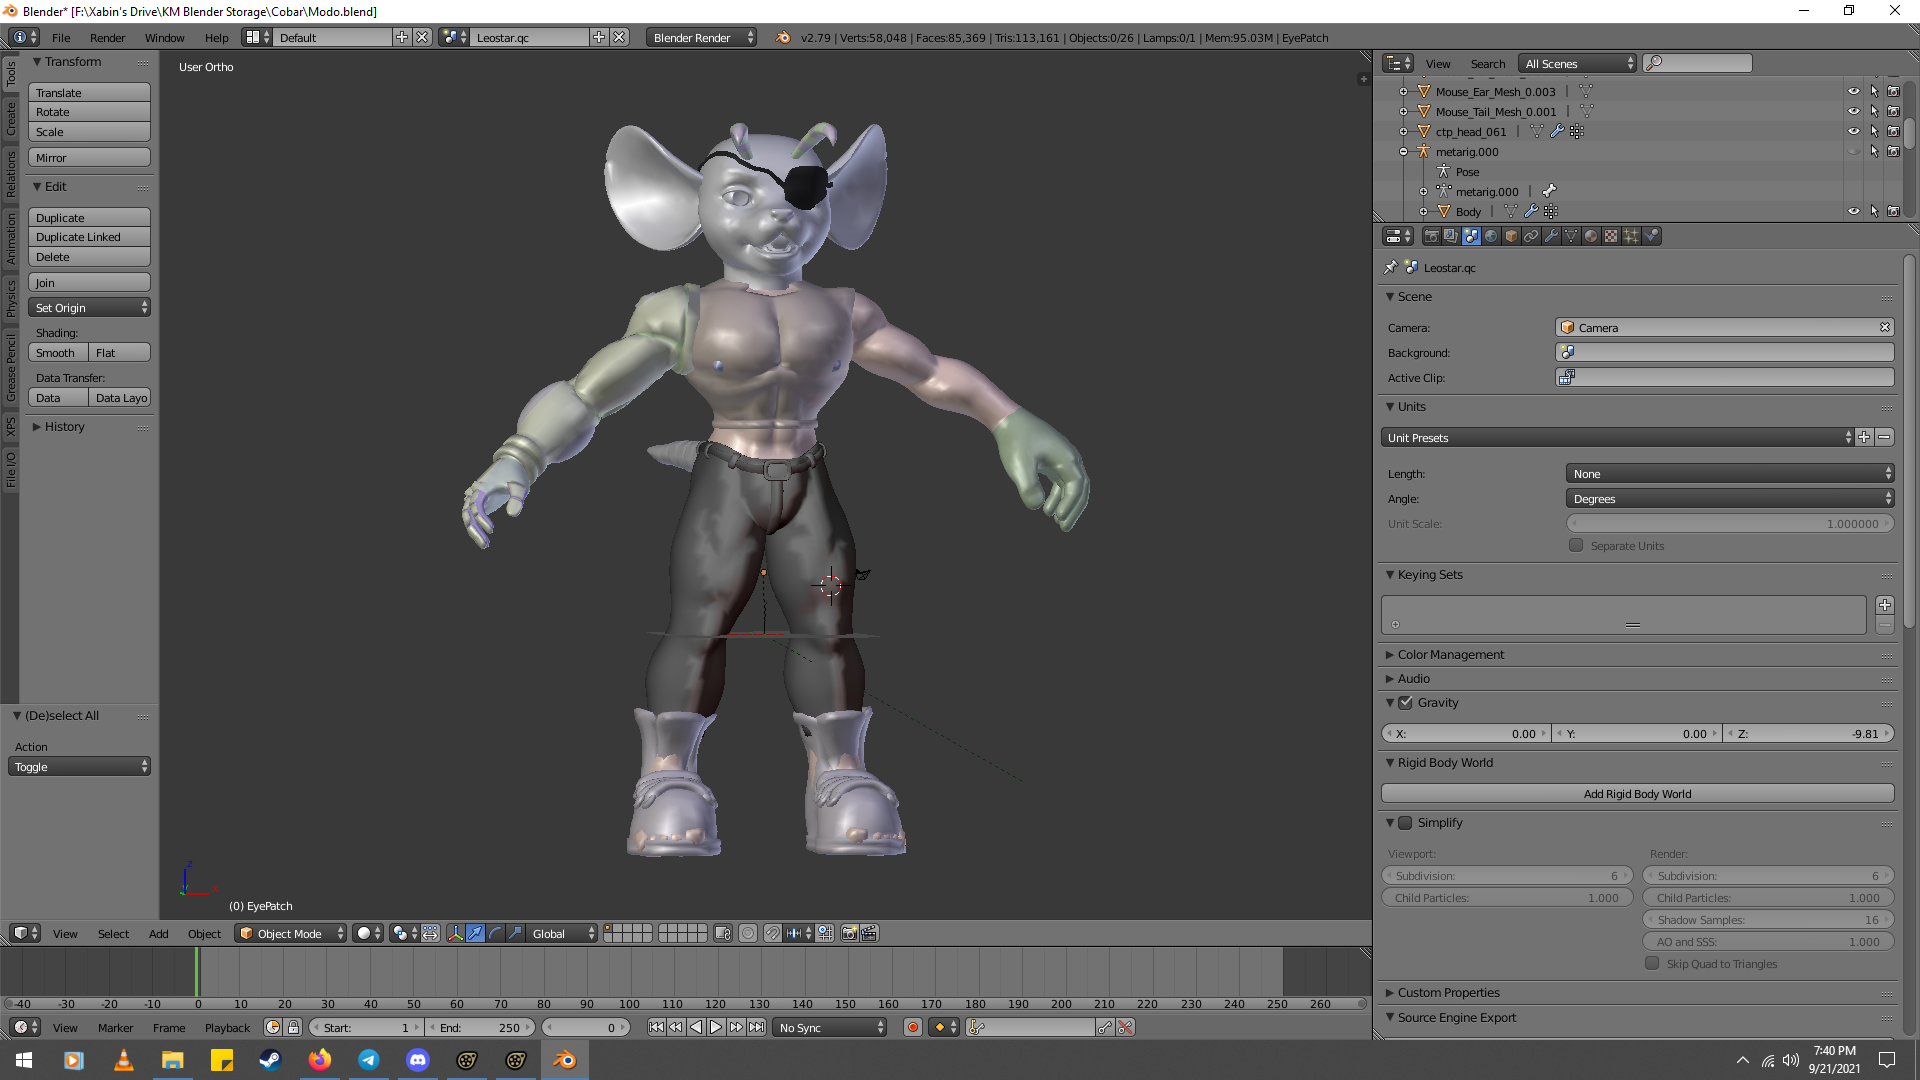The image size is (1920, 1080).
Task: Toggle the snap magnet icon
Action: (x=773, y=933)
